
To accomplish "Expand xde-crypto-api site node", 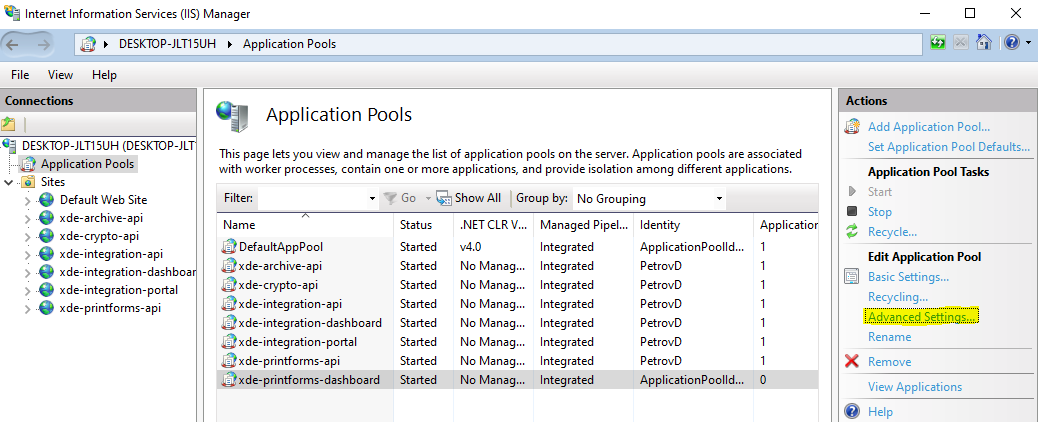I will pyautogui.click(x=27, y=237).
